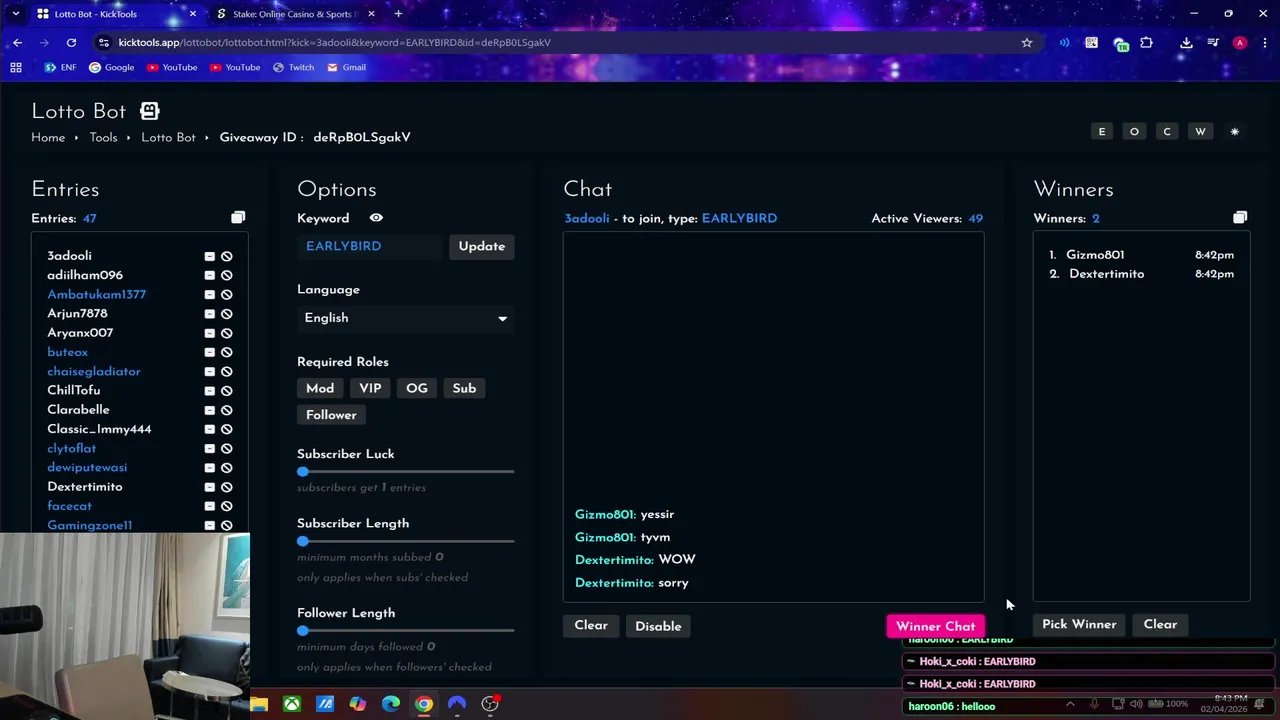Click the Pick Winner button
The height and width of the screenshot is (720, 1280).
(1079, 624)
